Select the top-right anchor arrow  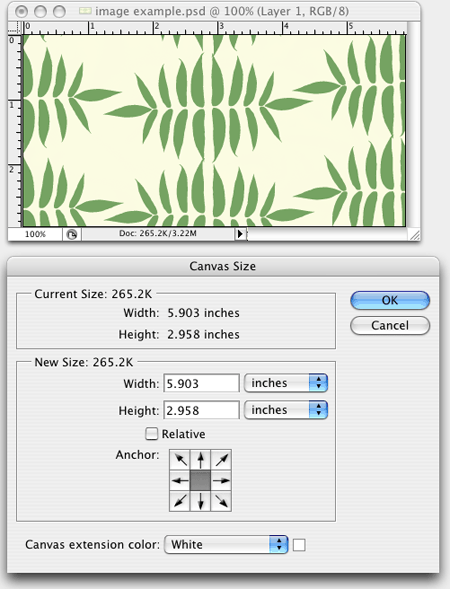click(221, 460)
